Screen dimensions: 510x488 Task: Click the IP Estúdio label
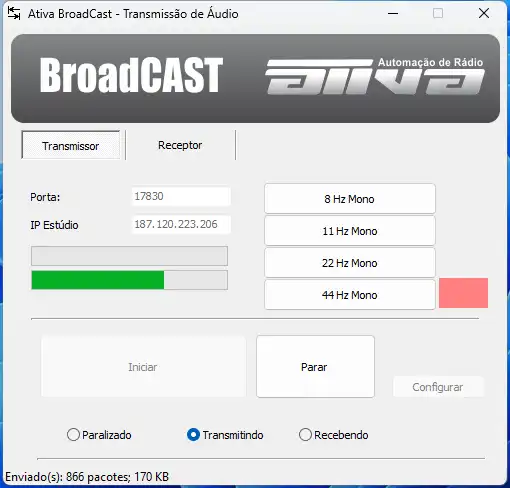(54, 225)
